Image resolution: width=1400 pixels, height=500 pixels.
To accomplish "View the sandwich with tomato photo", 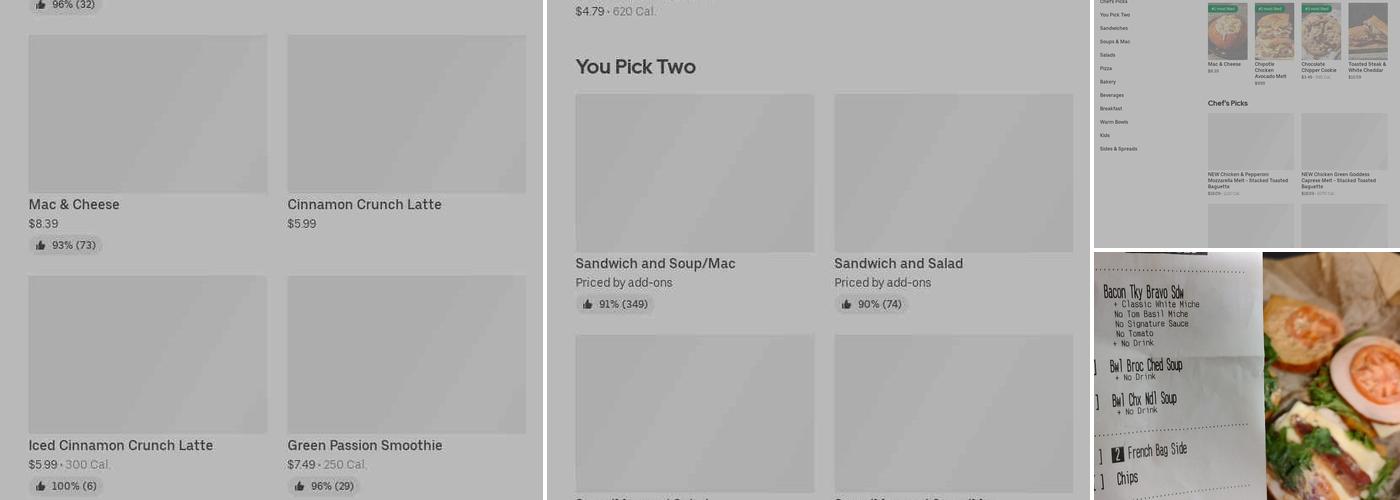I will 1331,376.
